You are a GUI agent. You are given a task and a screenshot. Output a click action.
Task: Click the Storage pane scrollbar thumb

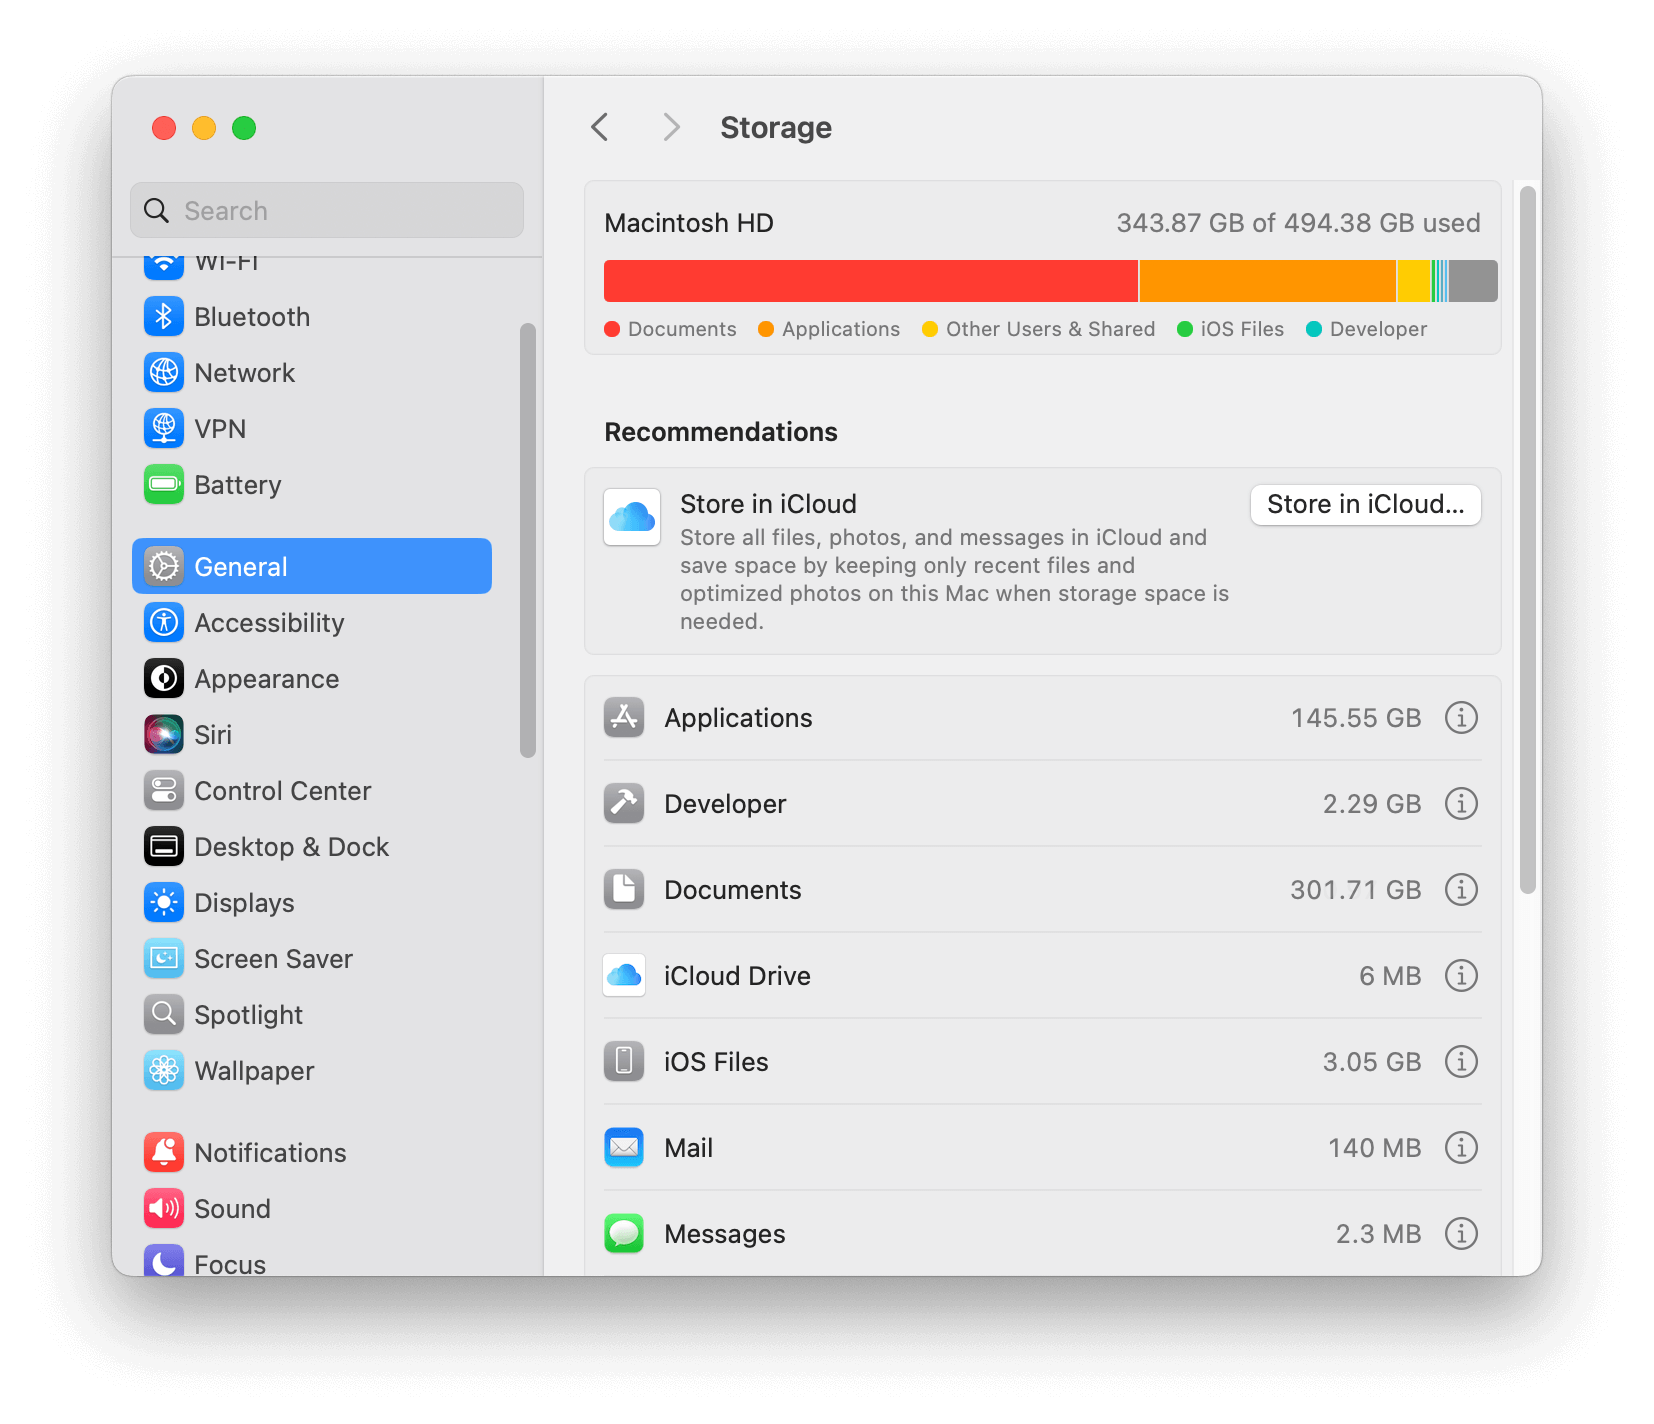point(1527,540)
